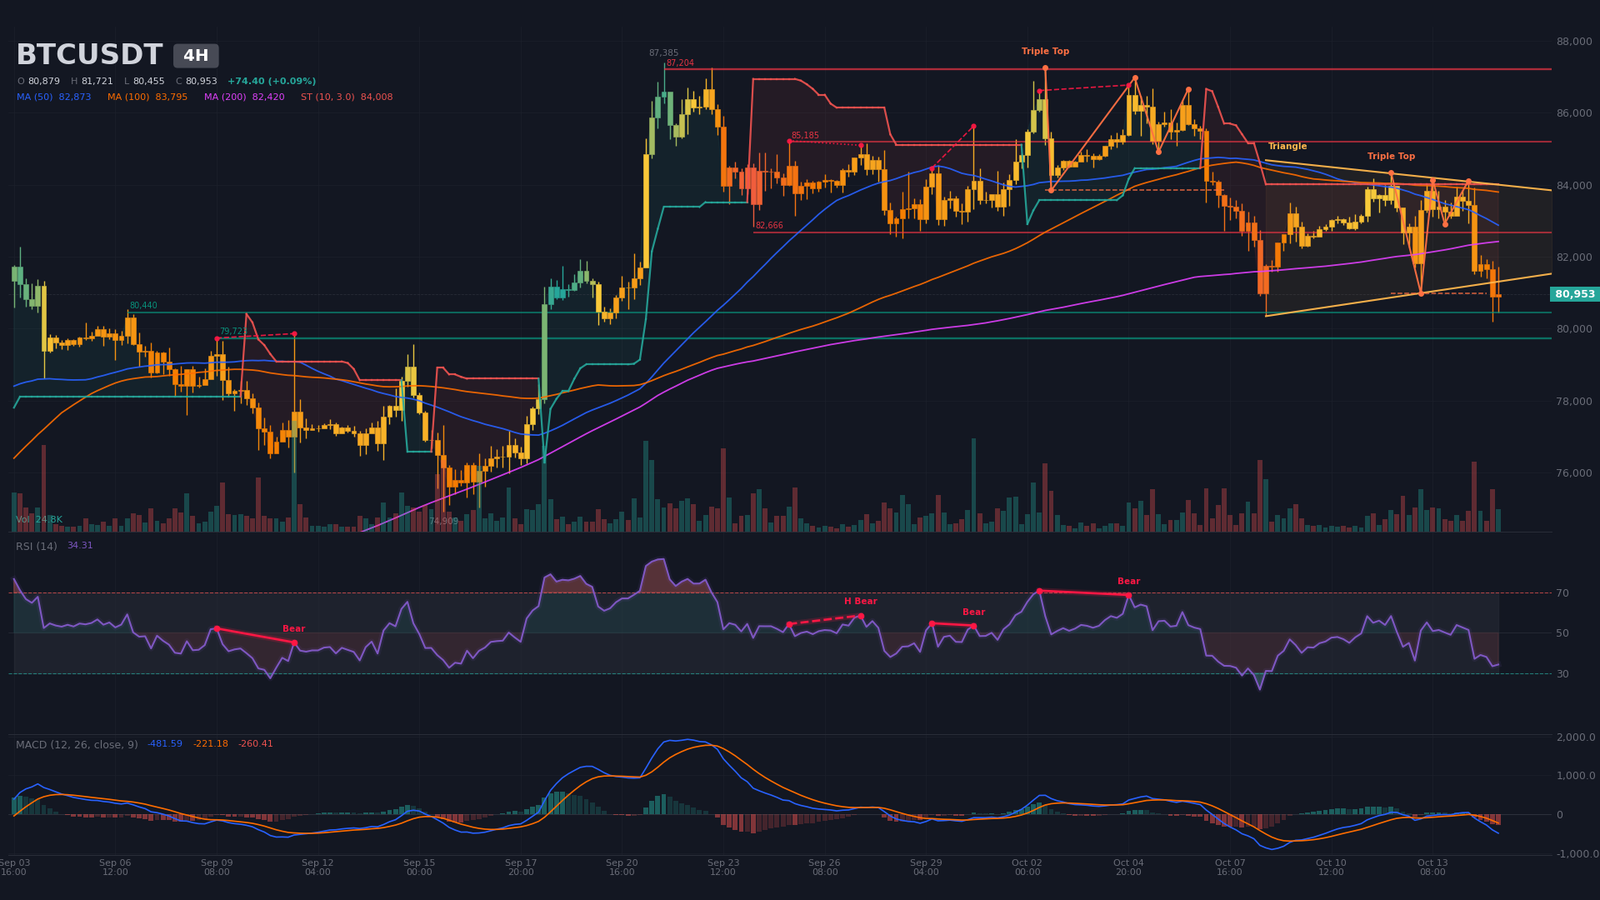1600x900 pixels.
Task: Click the MACD histogram value -260.41
Action: tap(255, 744)
